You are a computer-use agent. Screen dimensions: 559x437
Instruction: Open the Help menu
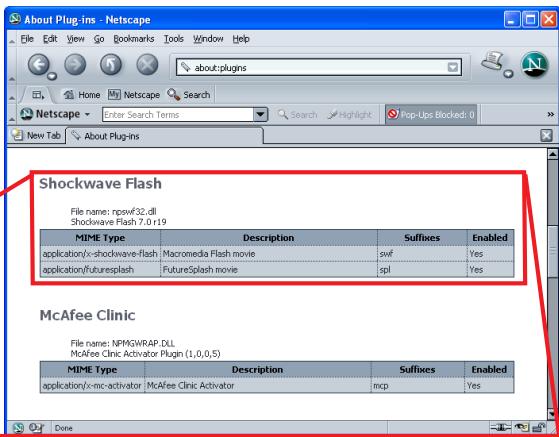[241, 39]
